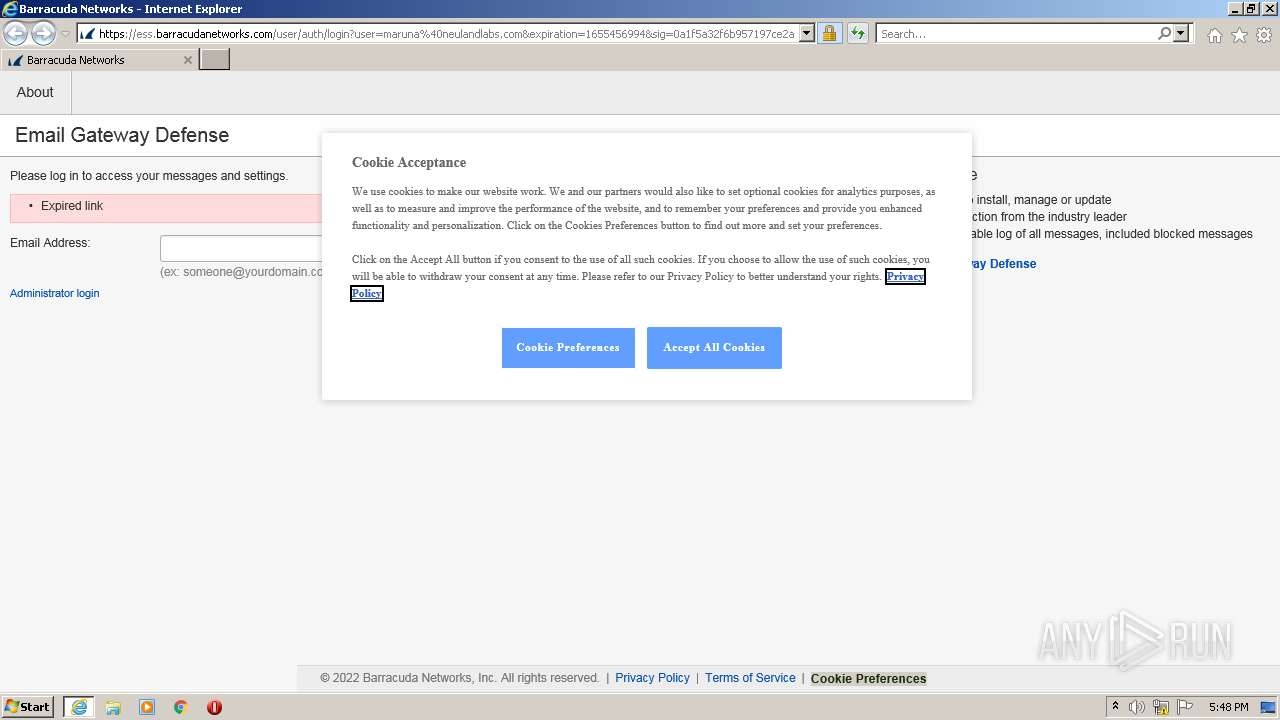Screen dimensions: 1280x720
Task: Expand the address bar URL dropdown
Action: [807, 34]
